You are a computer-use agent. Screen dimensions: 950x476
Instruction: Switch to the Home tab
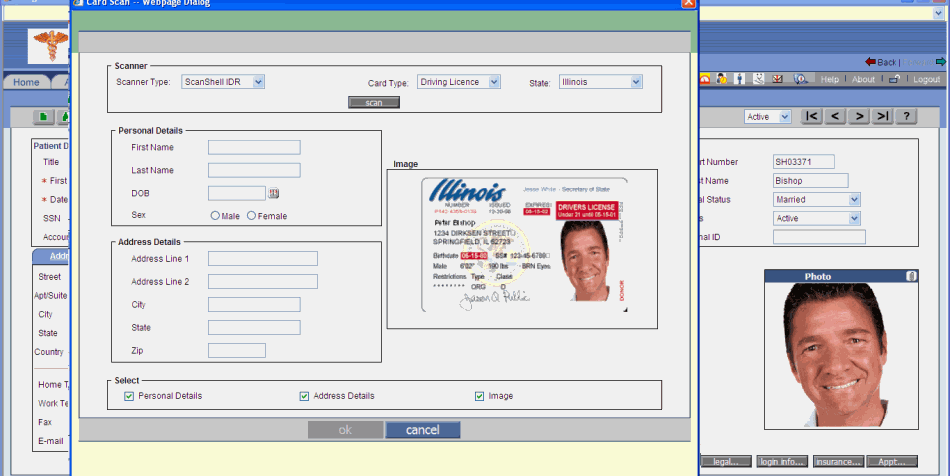27,82
